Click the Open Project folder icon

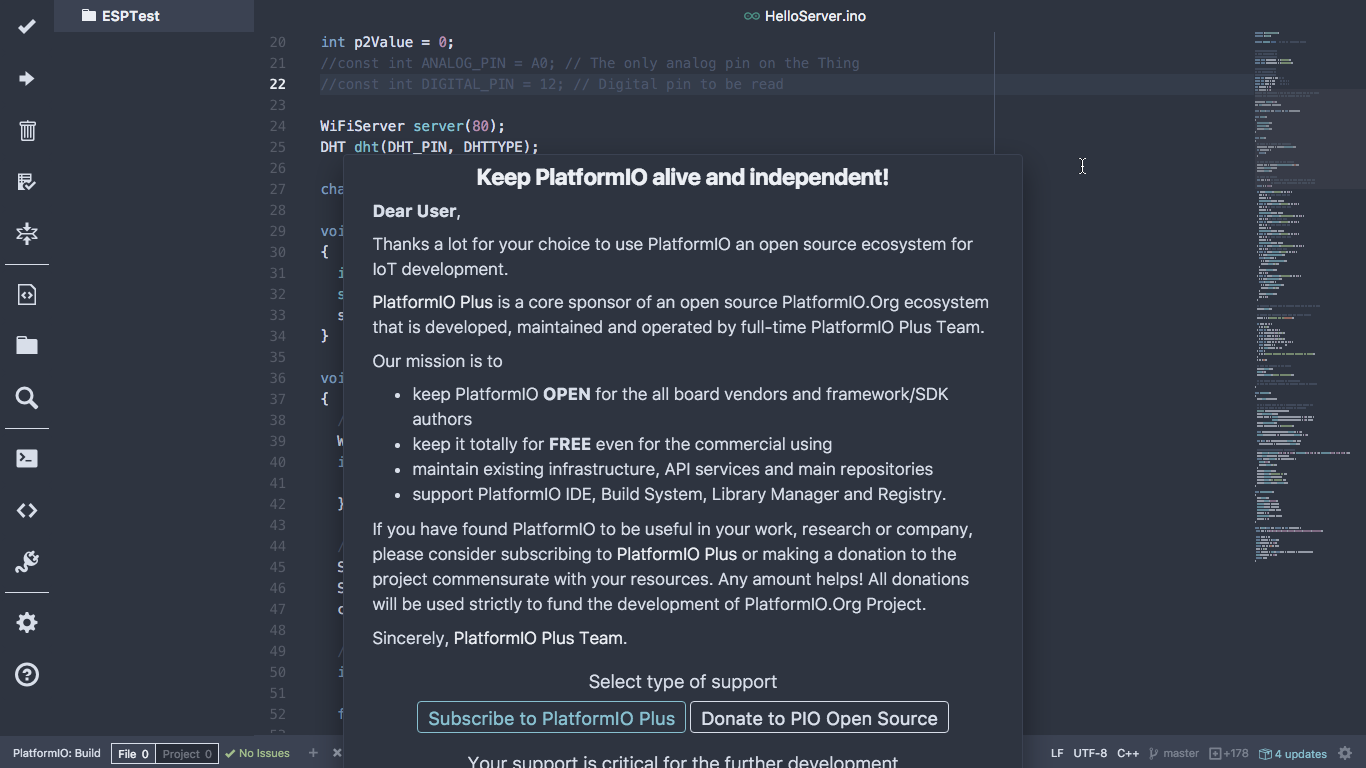[x=27, y=346]
